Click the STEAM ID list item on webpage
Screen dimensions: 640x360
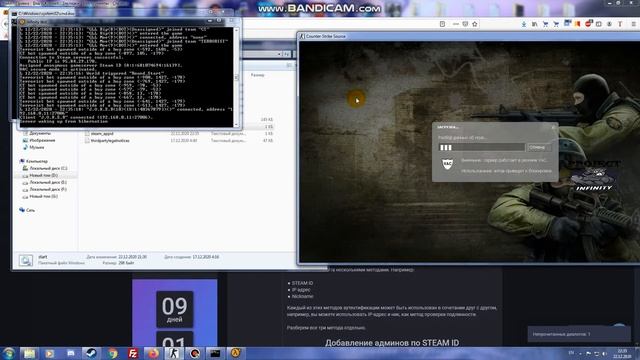(302, 283)
